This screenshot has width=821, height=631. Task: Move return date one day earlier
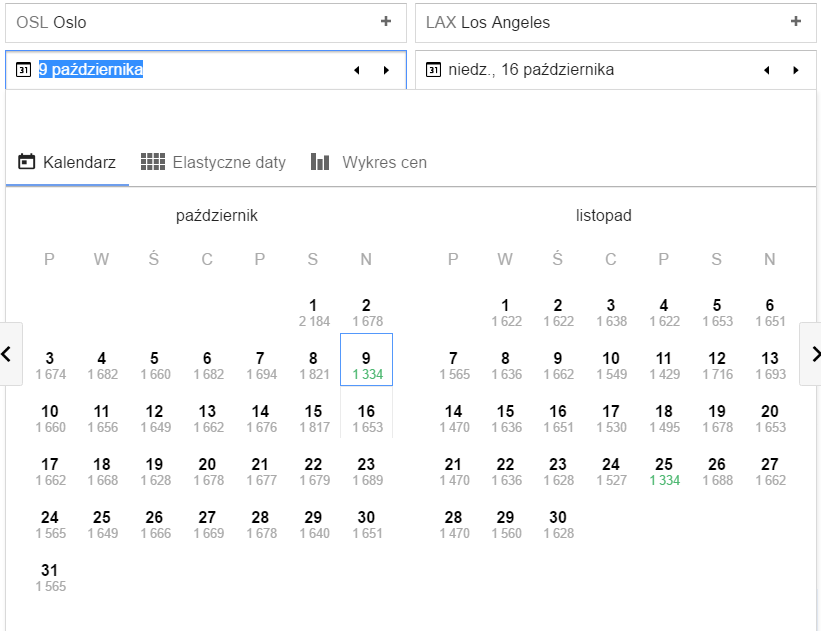pos(767,70)
